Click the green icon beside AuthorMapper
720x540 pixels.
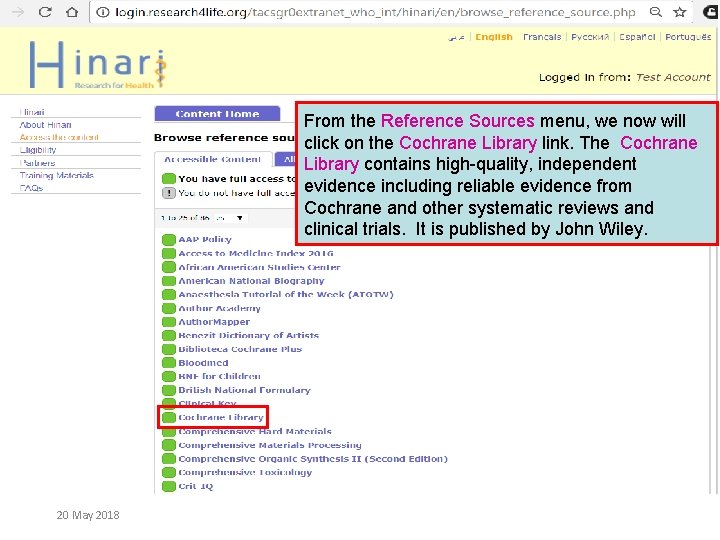coord(169,322)
